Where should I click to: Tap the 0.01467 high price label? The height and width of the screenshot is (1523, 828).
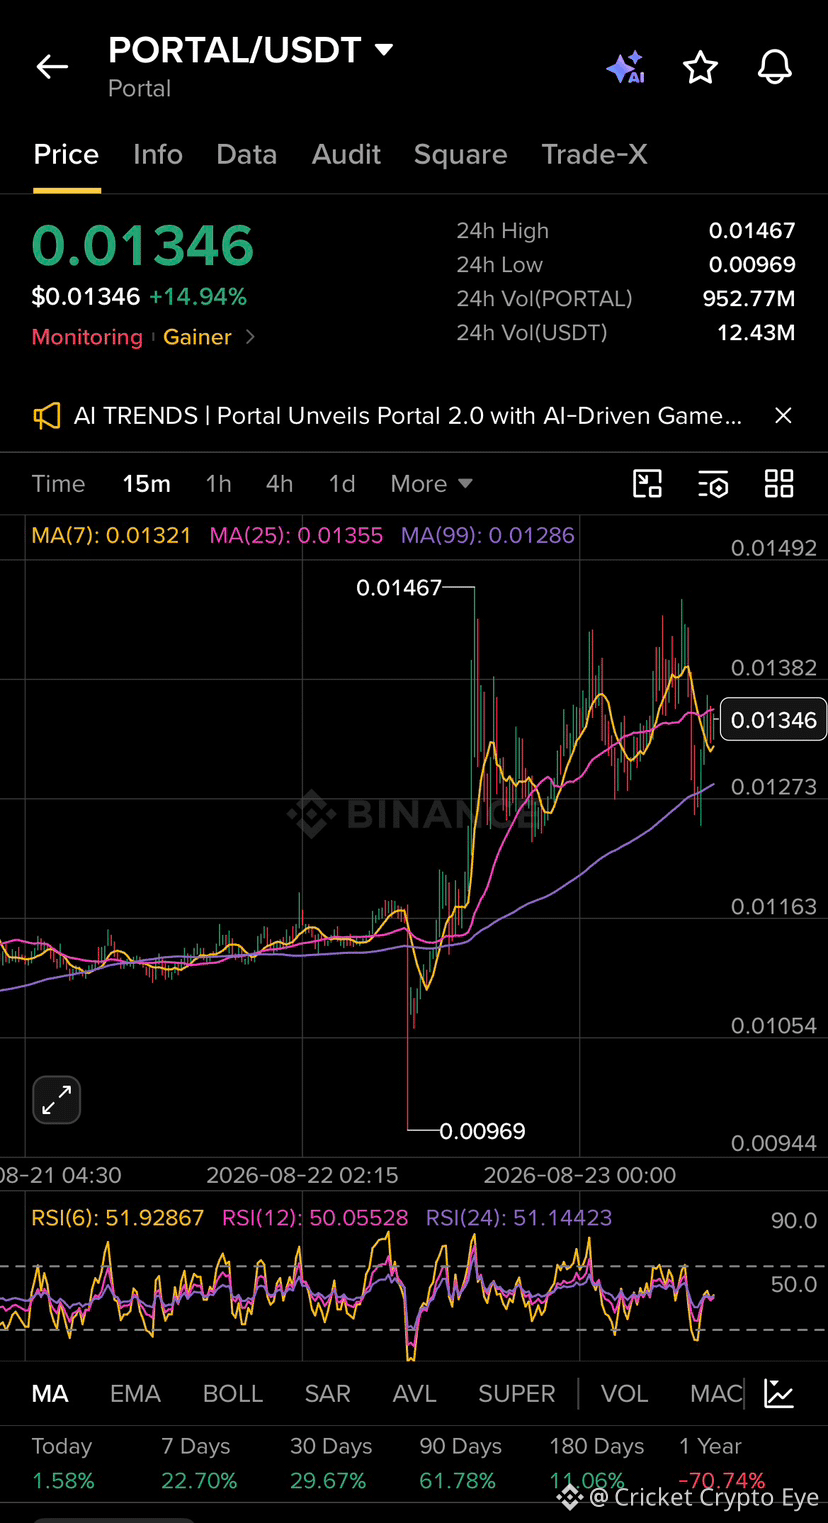[399, 588]
